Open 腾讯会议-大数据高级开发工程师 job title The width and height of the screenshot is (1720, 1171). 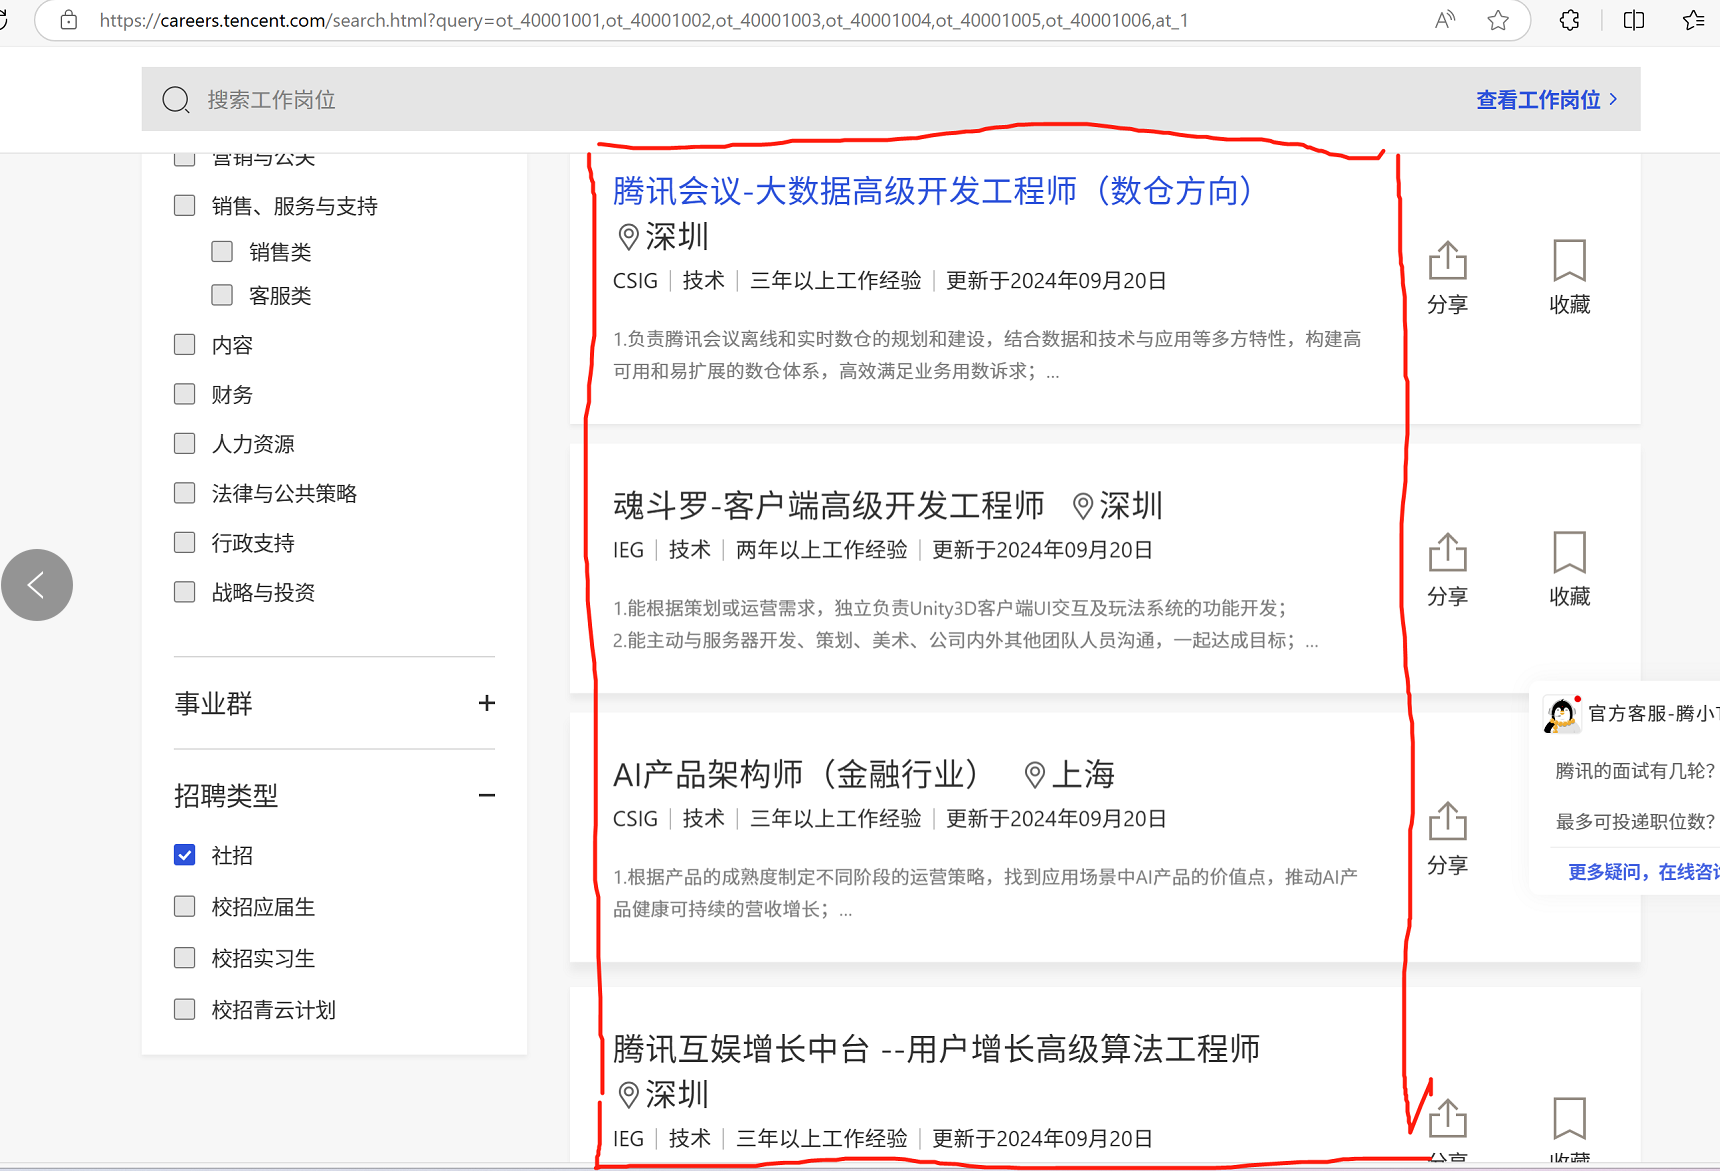pyautogui.click(x=933, y=190)
